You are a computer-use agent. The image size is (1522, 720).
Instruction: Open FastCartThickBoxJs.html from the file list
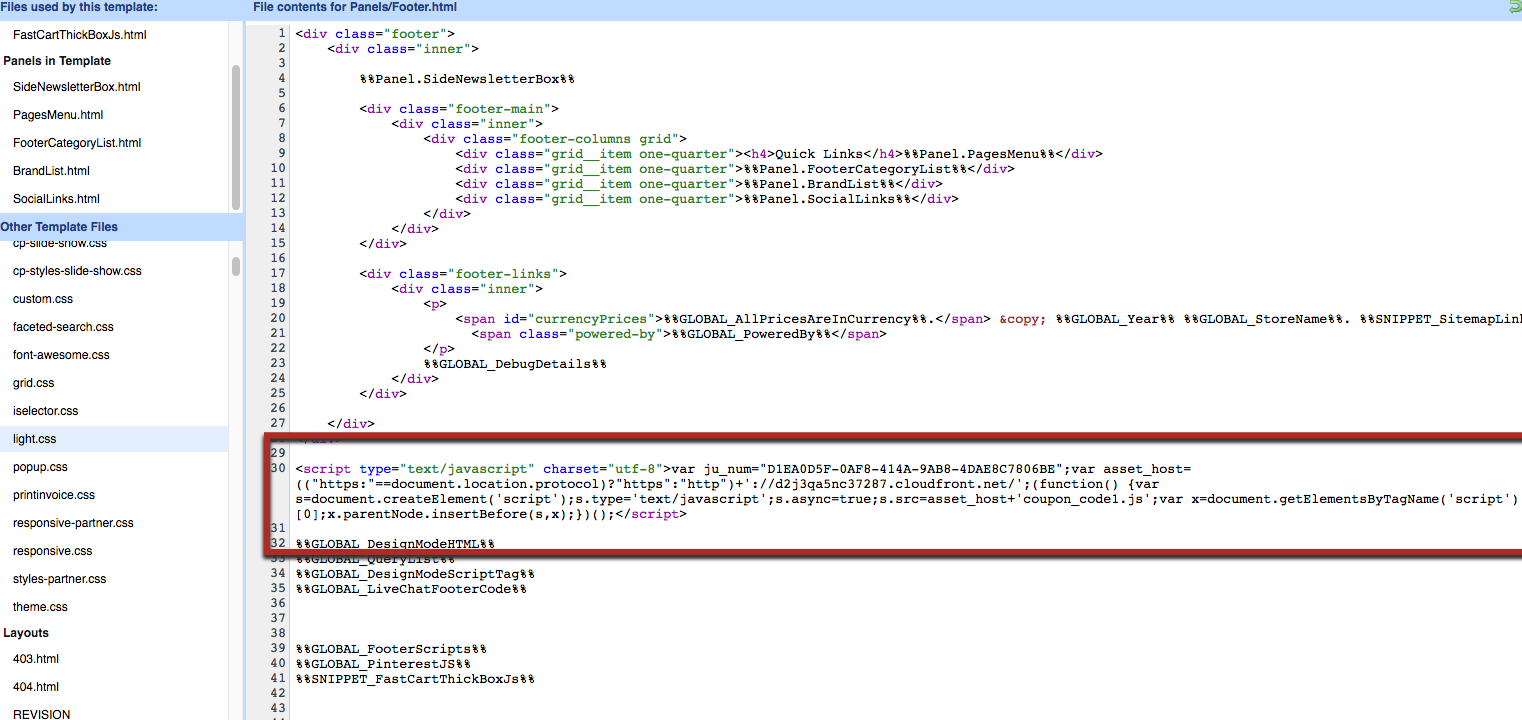(x=79, y=33)
